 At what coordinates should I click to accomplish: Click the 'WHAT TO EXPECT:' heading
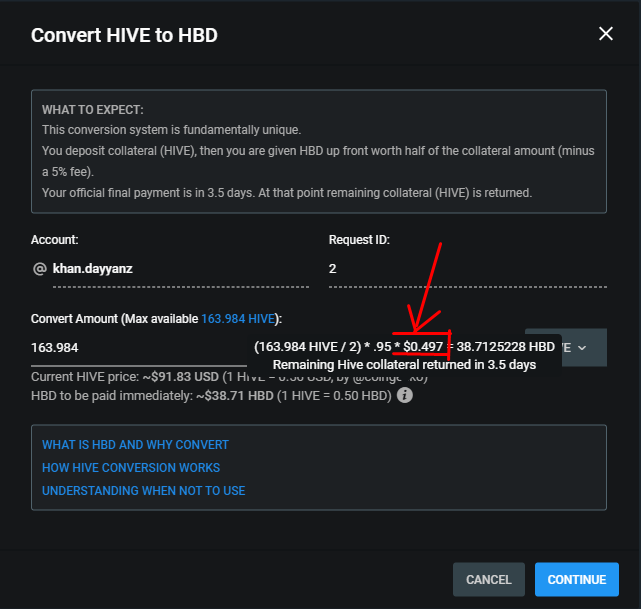(93, 110)
